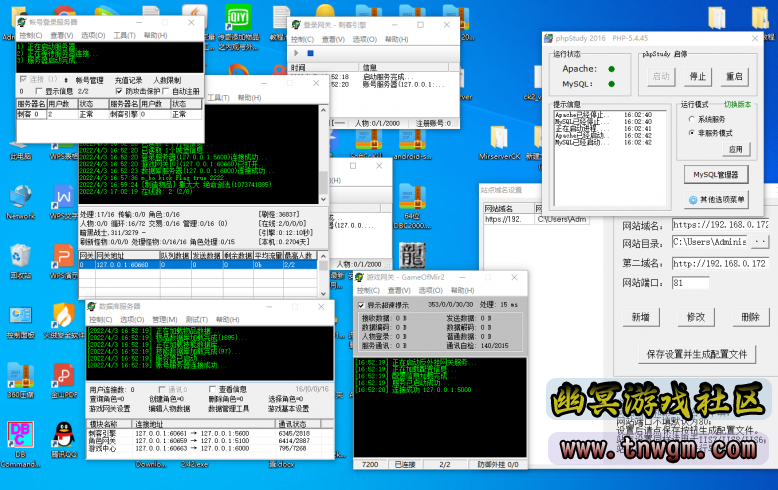Toggle 查看信息 checkbox in 数据库服务器
The width and height of the screenshot is (778, 490).
click(x=212, y=389)
